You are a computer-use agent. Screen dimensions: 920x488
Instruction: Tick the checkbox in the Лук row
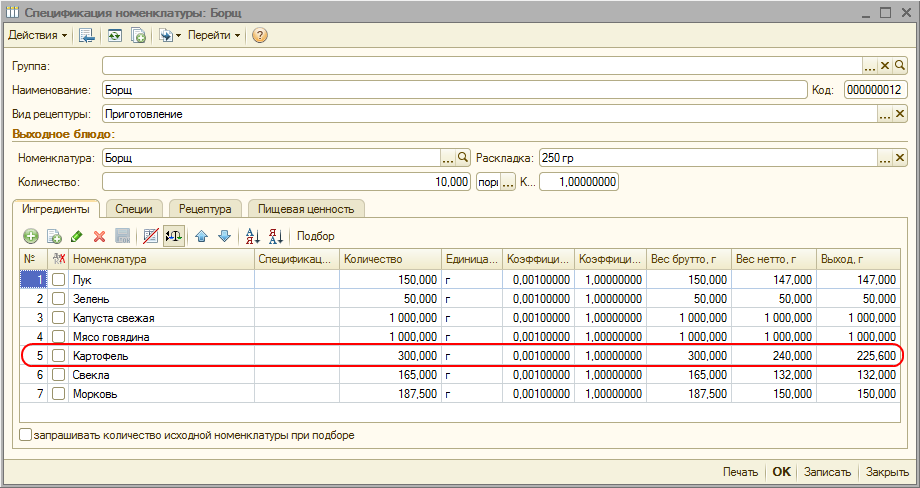tap(59, 280)
